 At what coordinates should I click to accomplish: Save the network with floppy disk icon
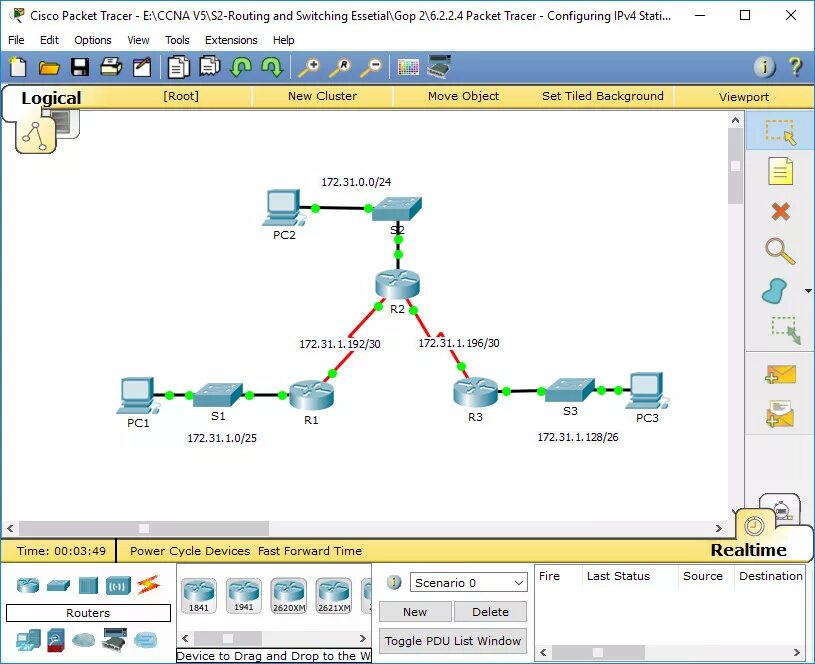pos(80,67)
